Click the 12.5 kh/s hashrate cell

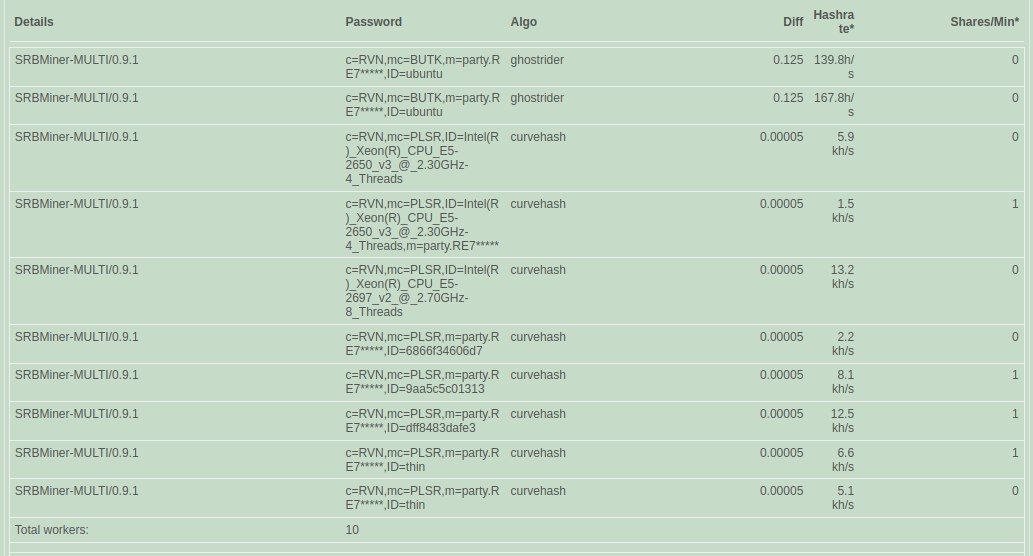click(842, 421)
